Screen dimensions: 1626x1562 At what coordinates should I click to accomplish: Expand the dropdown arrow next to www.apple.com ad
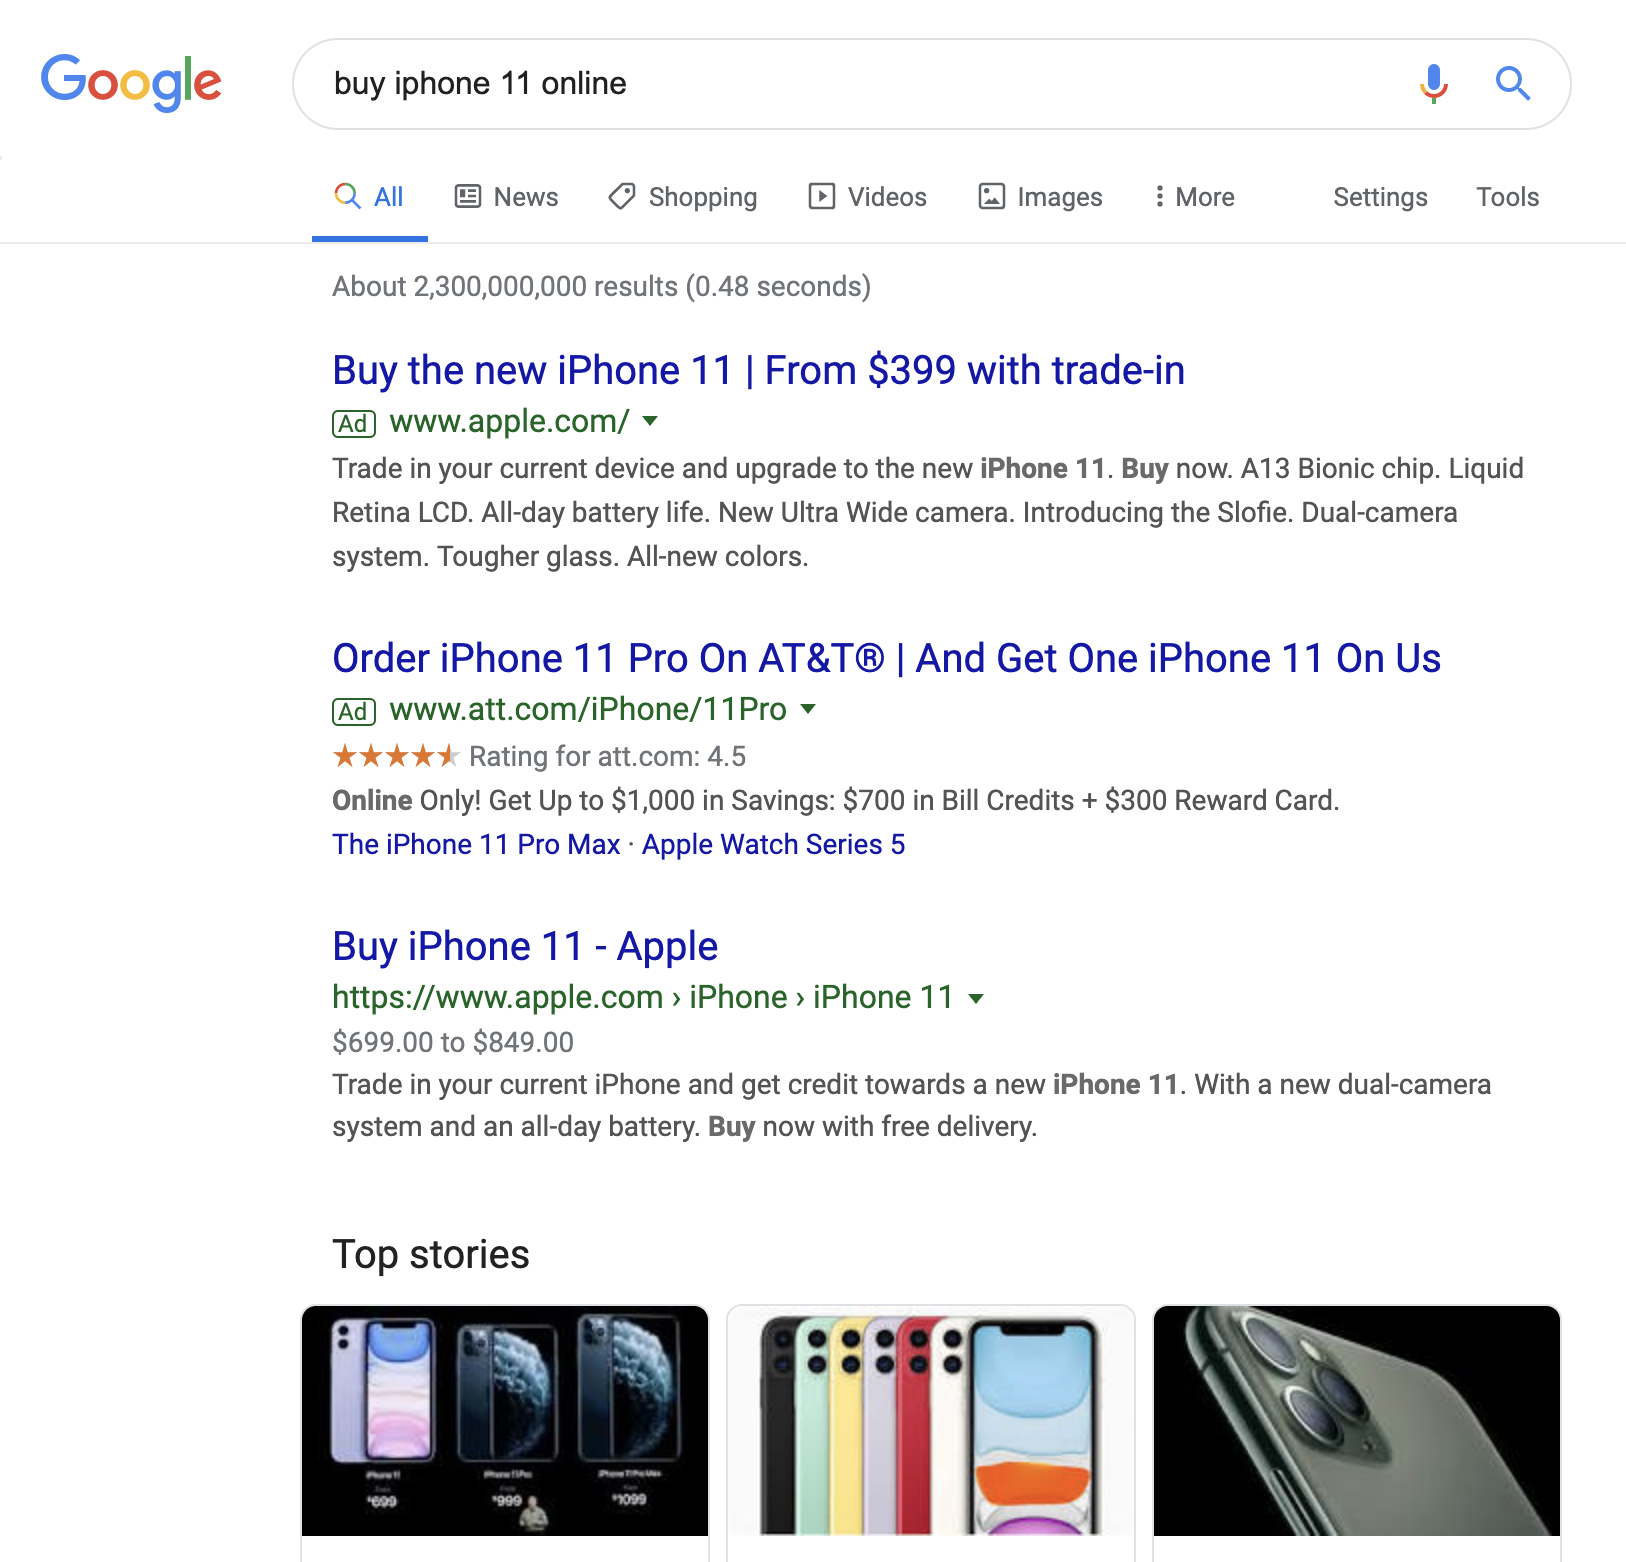[650, 423]
